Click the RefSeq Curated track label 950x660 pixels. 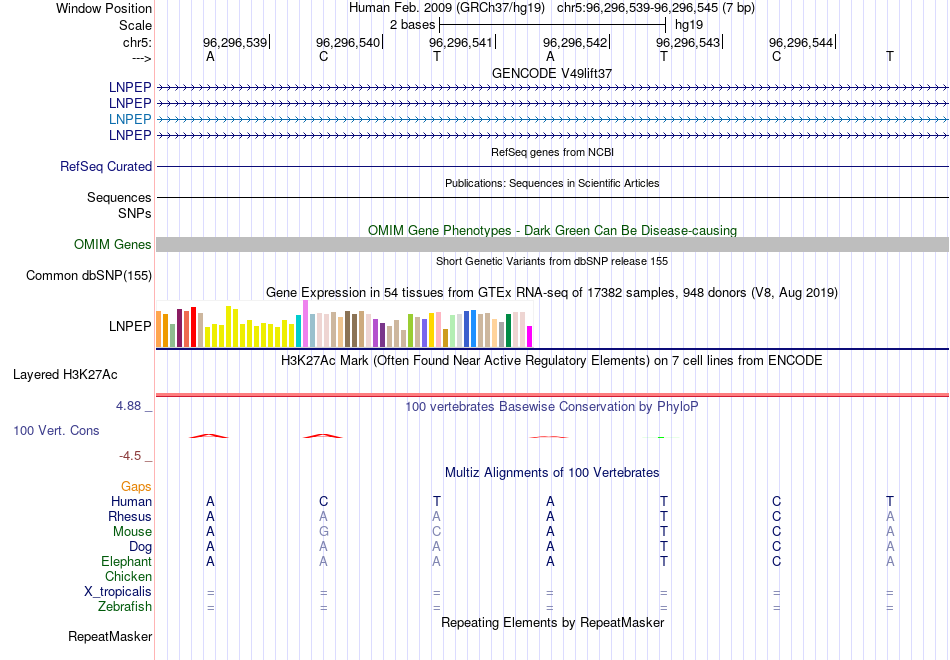coord(106,166)
